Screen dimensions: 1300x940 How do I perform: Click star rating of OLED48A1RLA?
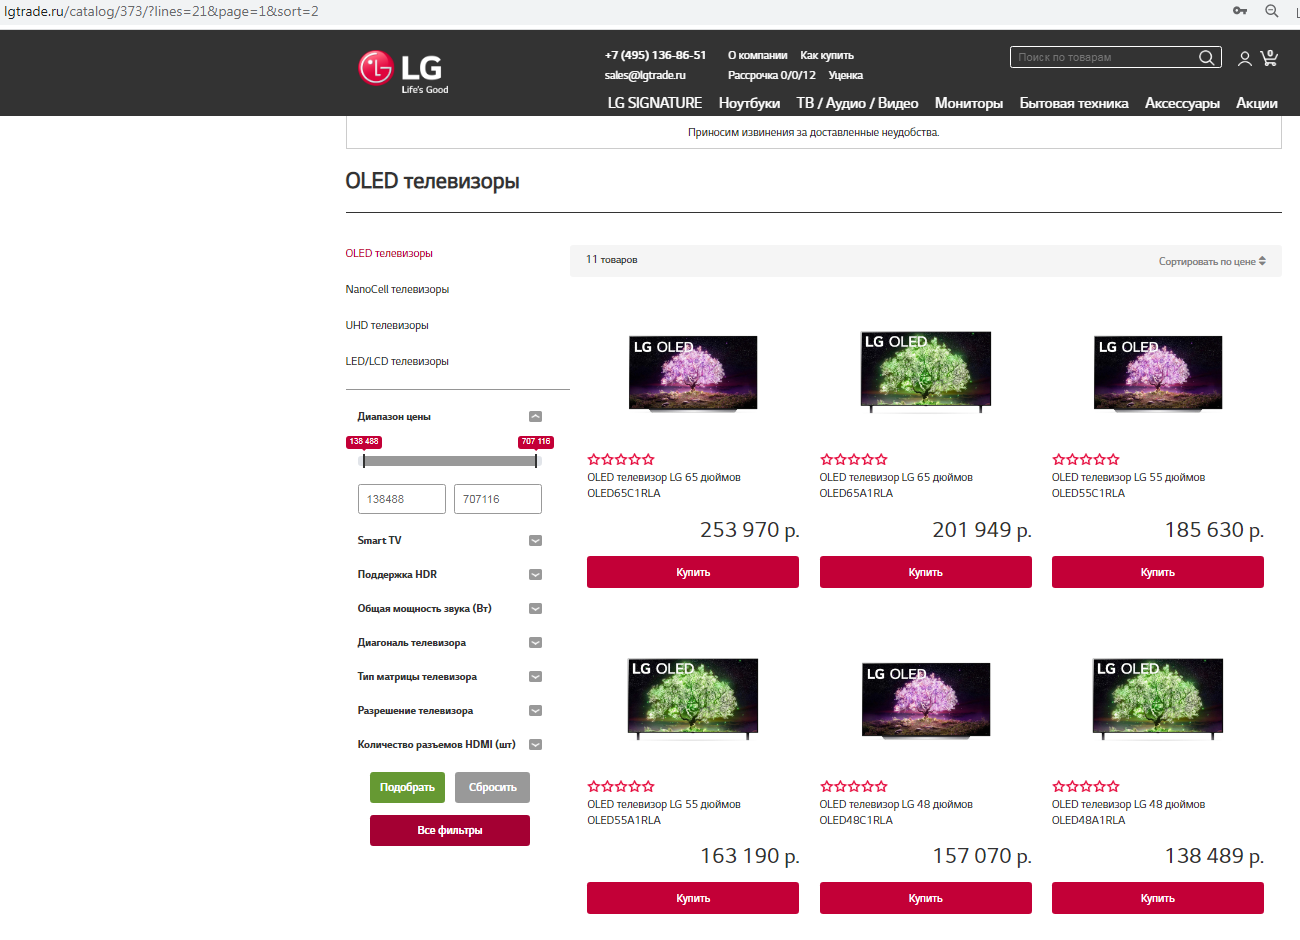1085,787
